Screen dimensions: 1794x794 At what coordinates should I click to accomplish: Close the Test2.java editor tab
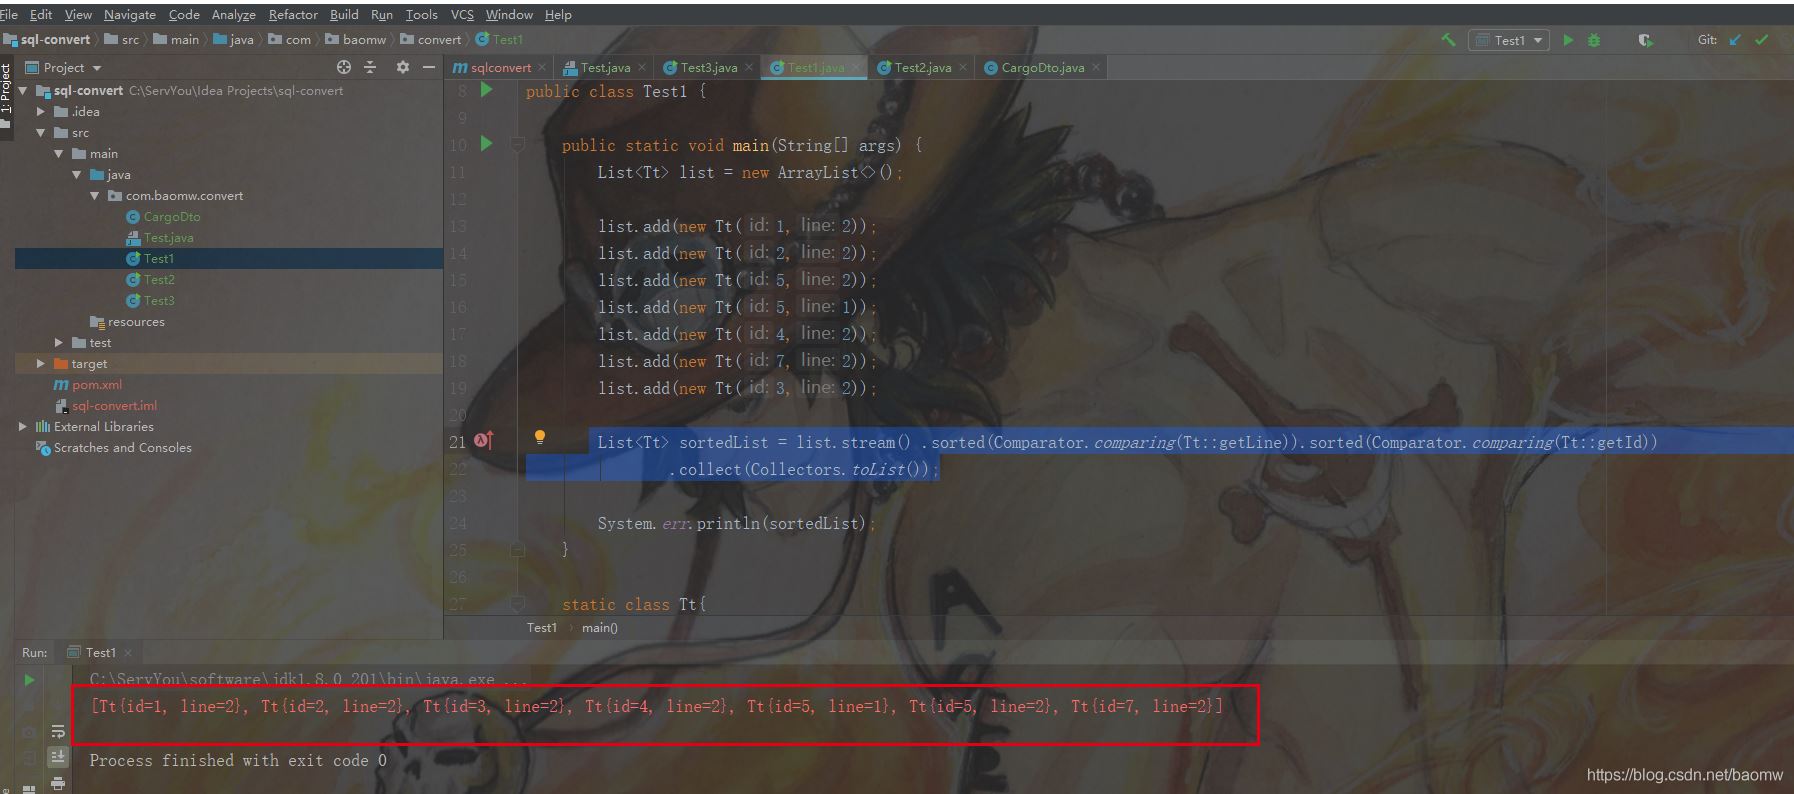pos(963,68)
